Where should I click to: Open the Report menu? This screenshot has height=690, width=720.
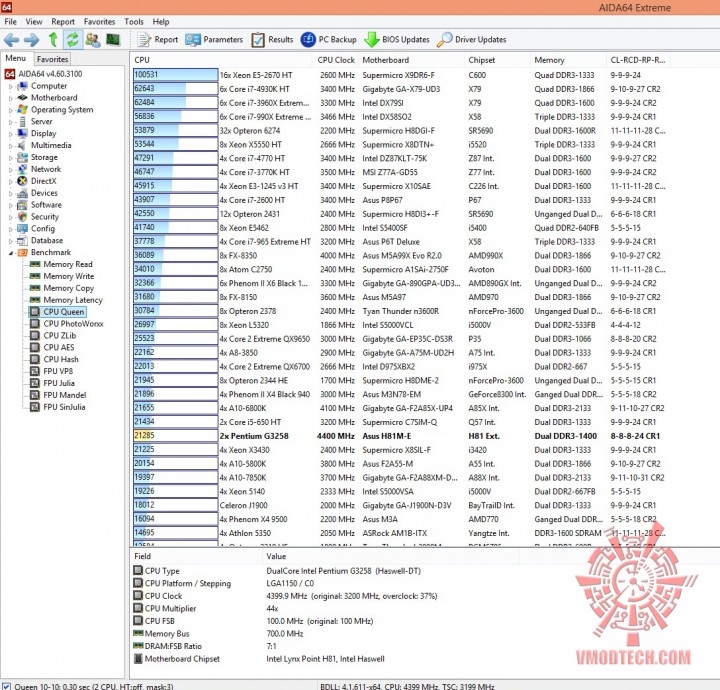pyautogui.click(x=63, y=22)
